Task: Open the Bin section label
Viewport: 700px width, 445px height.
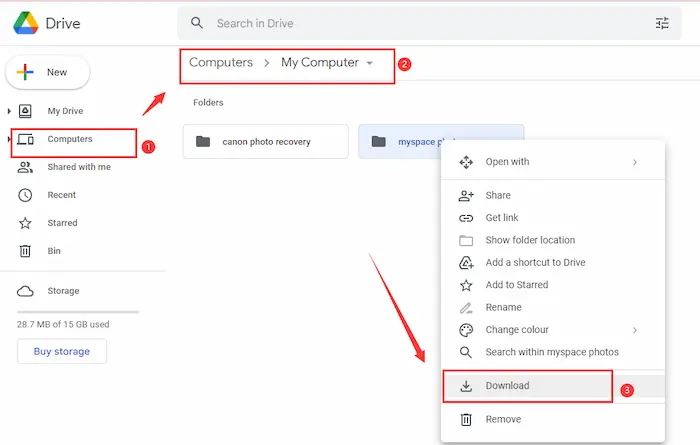Action: (54, 251)
